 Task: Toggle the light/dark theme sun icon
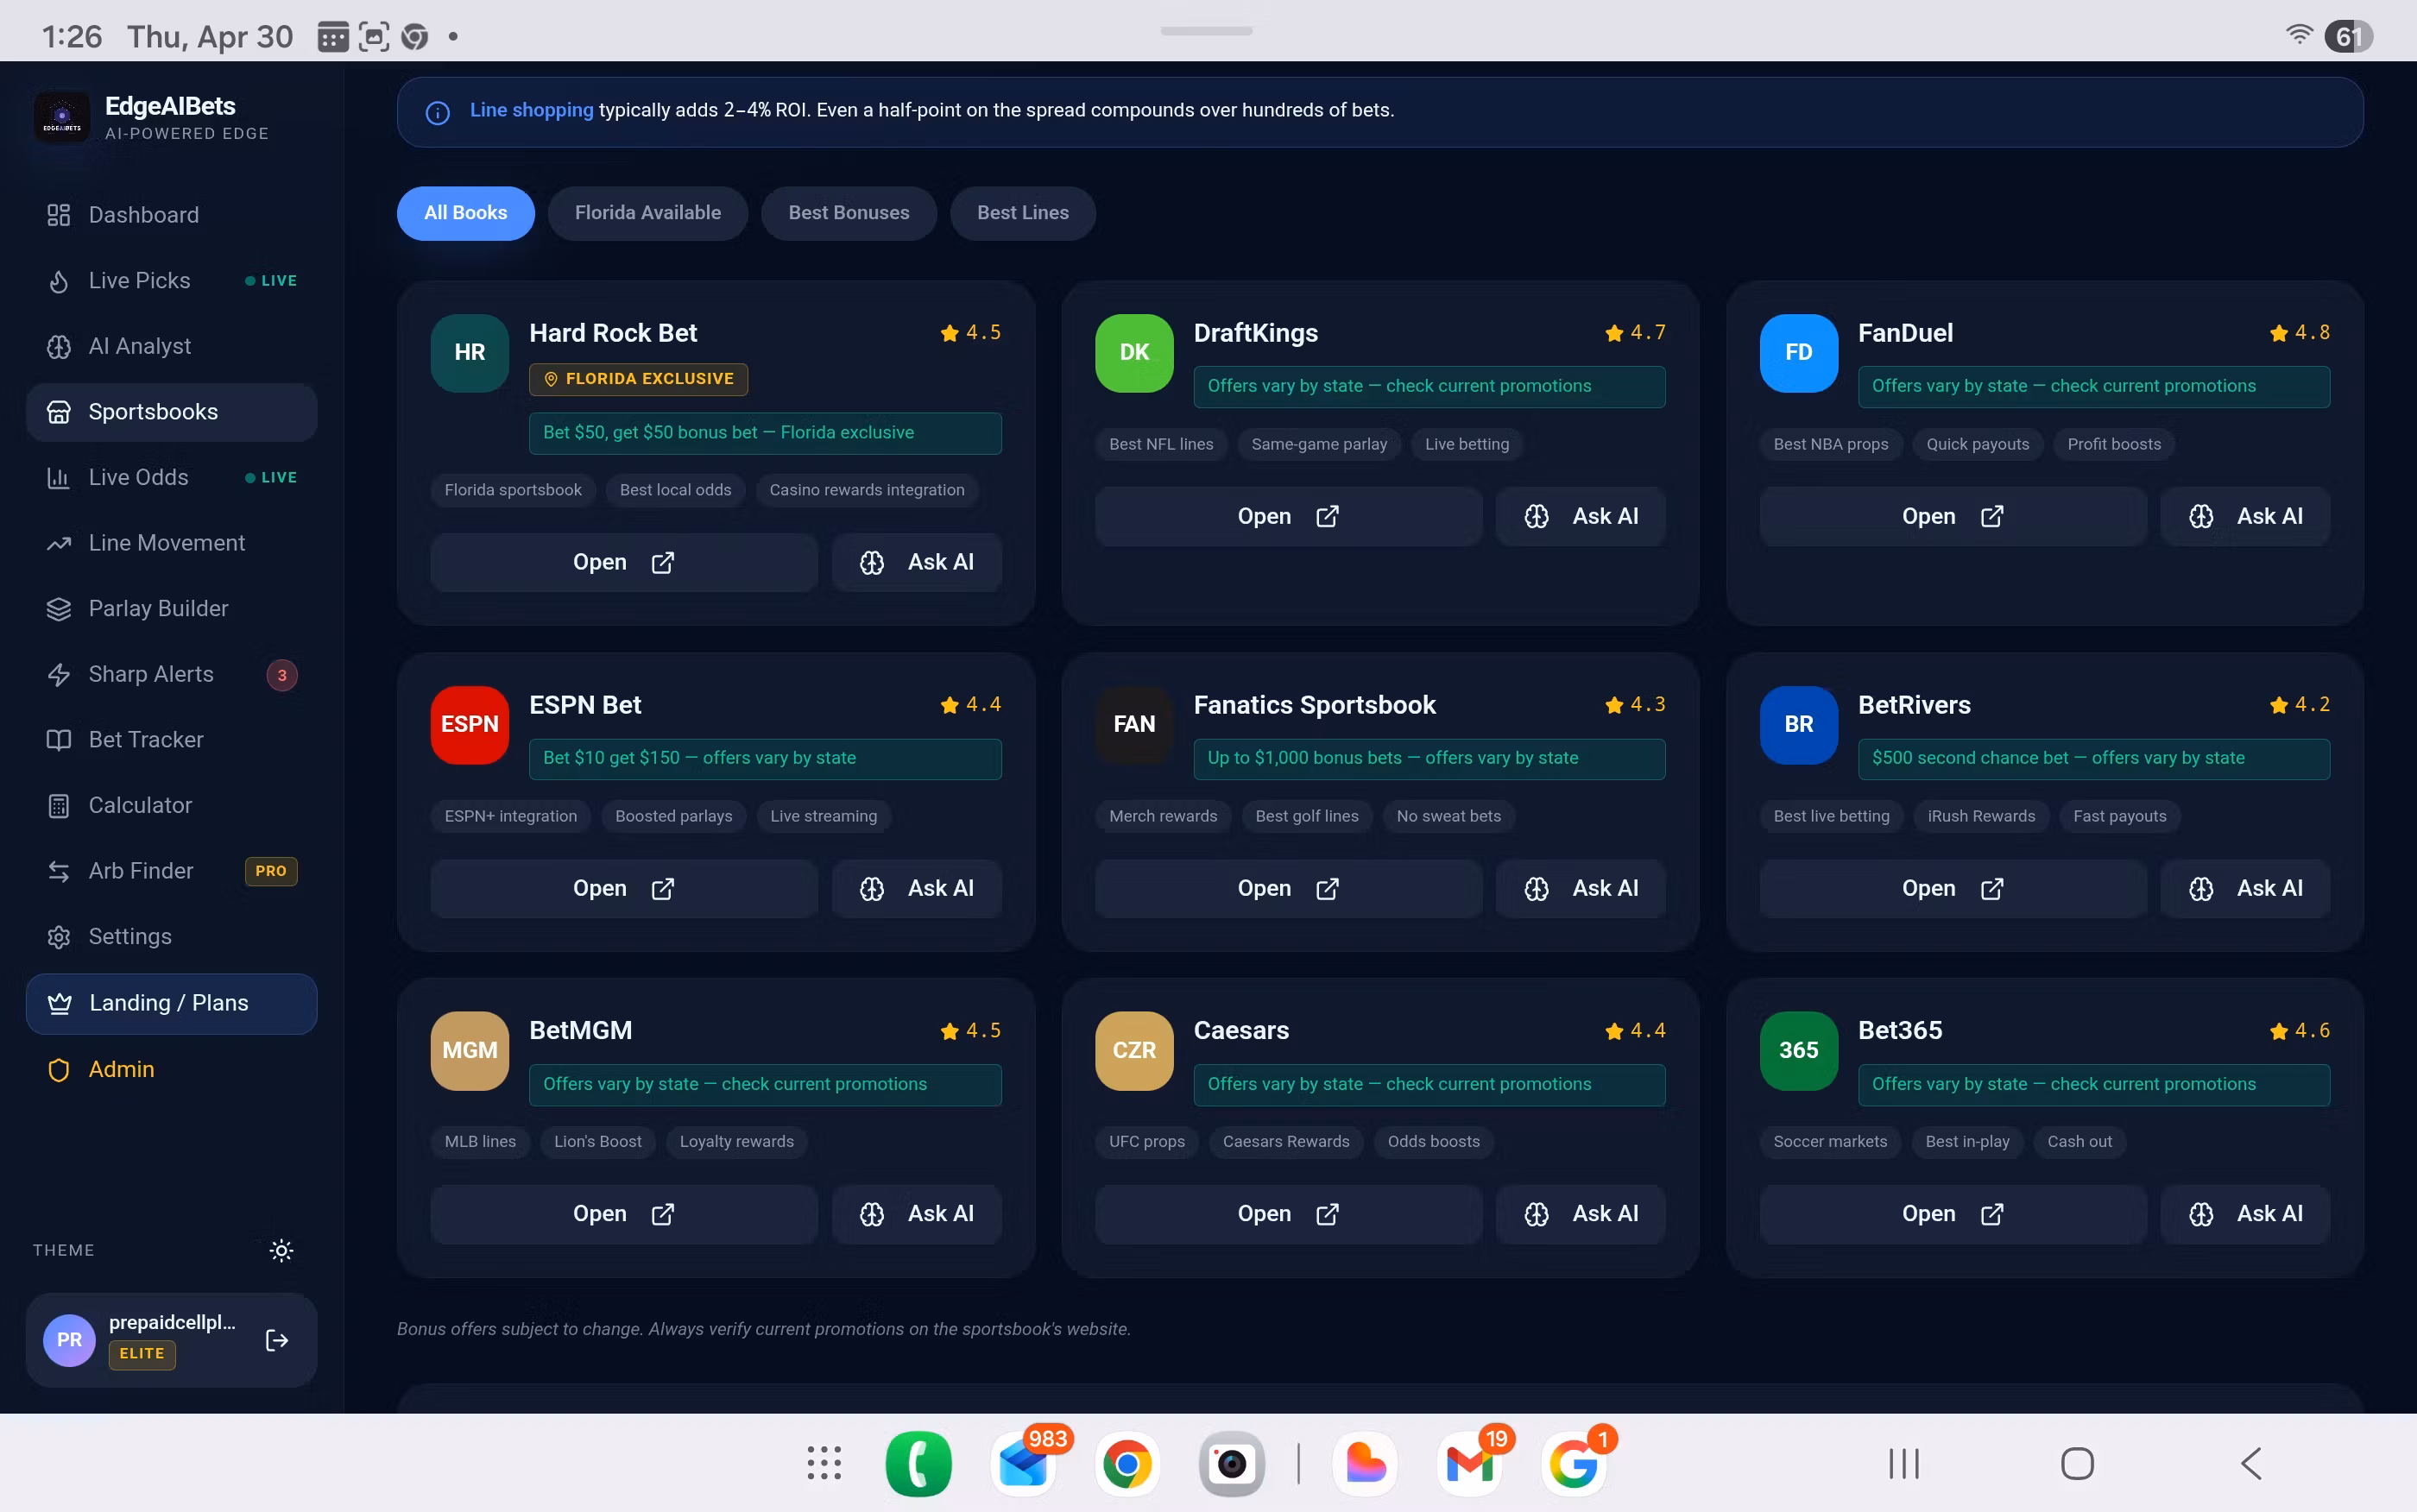281,1250
